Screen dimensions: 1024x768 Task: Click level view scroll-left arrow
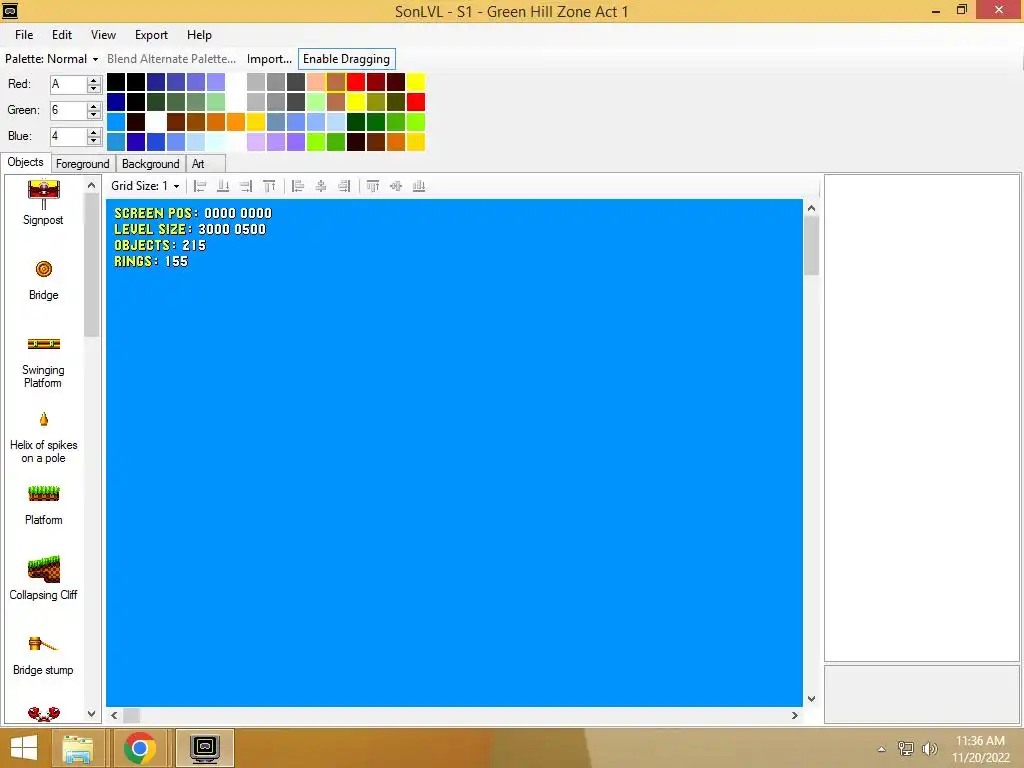click(114, 716)
